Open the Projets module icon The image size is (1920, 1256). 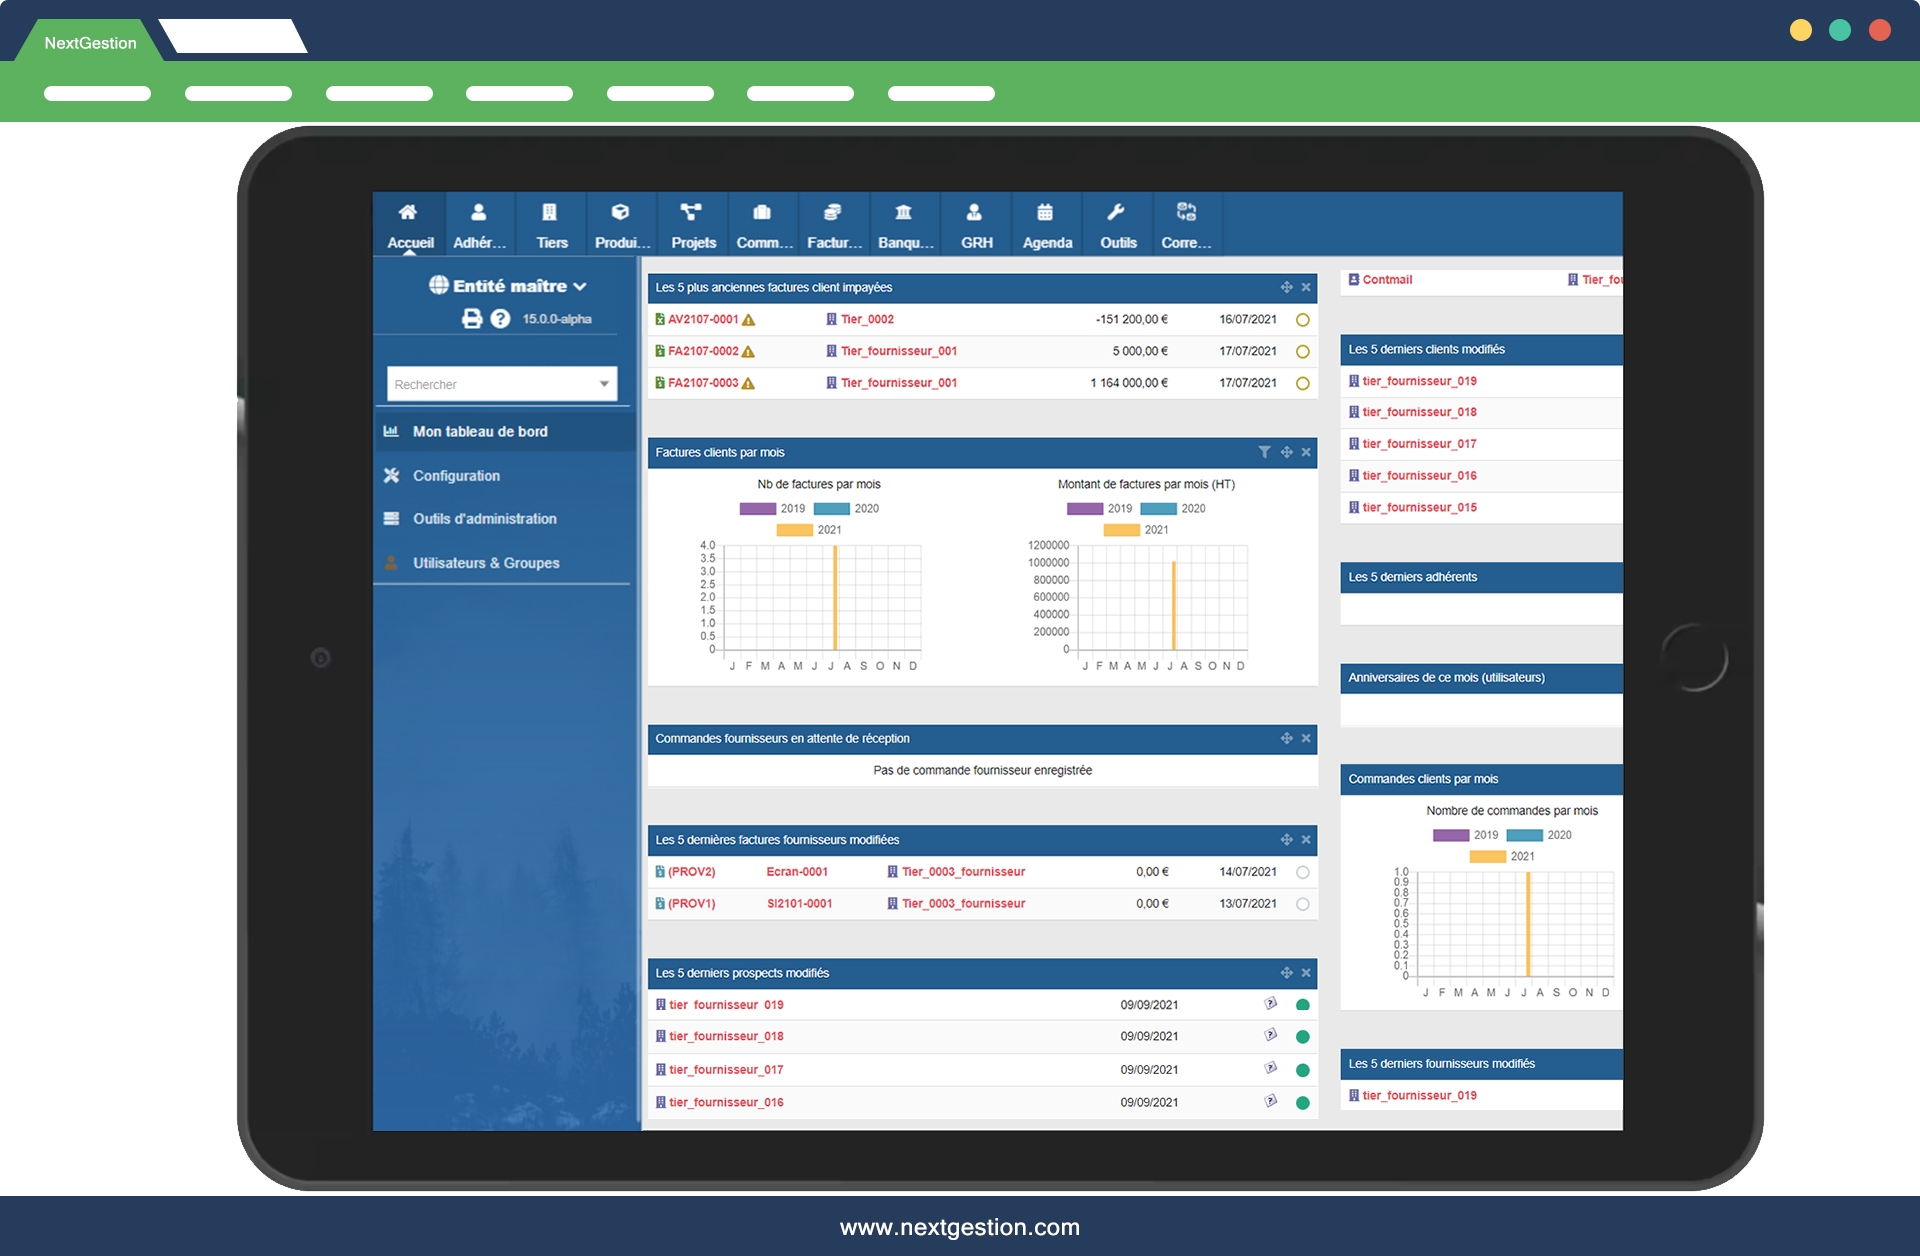691,212
